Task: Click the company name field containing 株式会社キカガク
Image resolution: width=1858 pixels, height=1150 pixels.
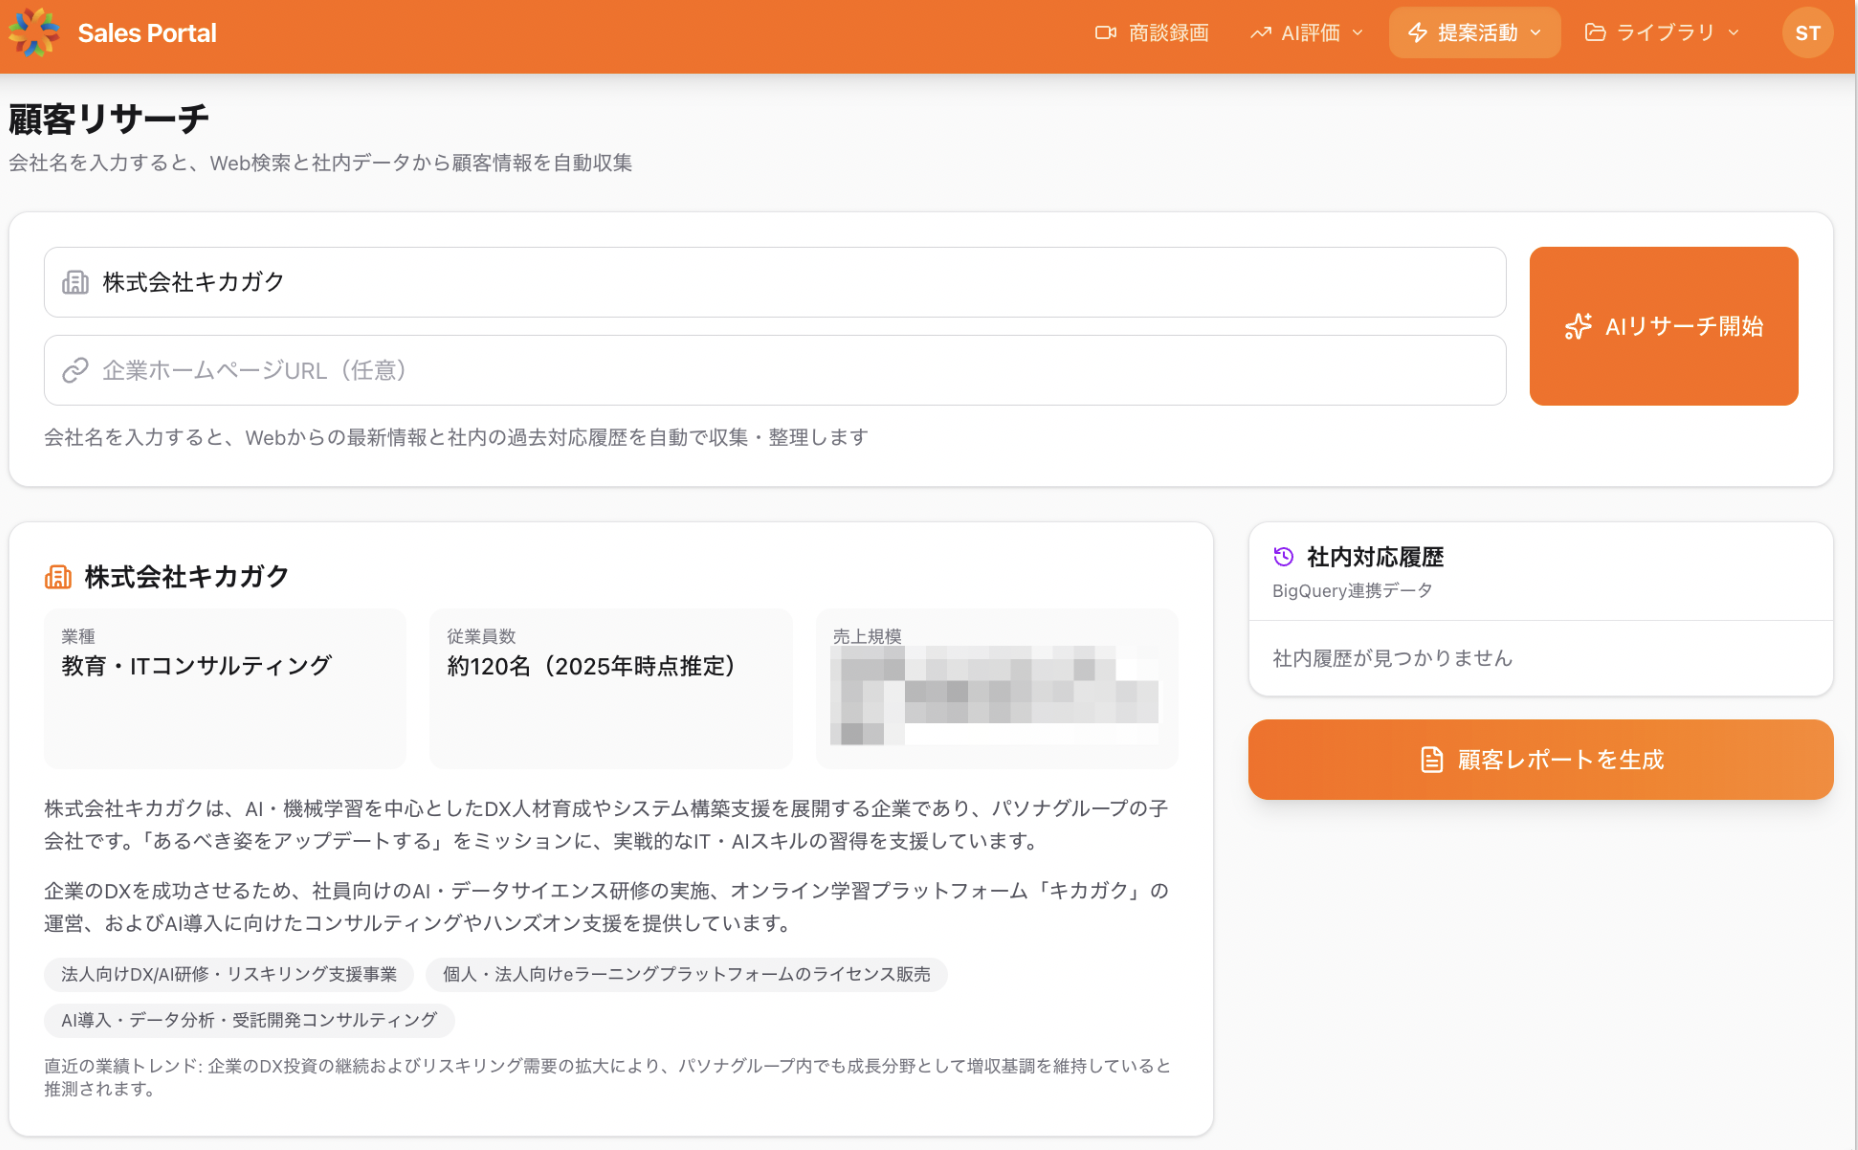Action: coord(790,282)
